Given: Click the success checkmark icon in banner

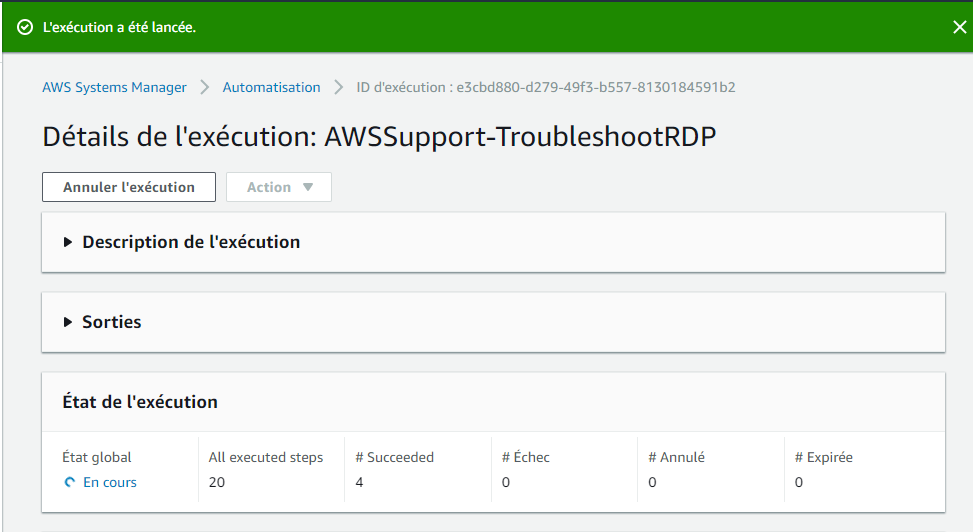Looking at the screenshot, I should pos(25,27).
